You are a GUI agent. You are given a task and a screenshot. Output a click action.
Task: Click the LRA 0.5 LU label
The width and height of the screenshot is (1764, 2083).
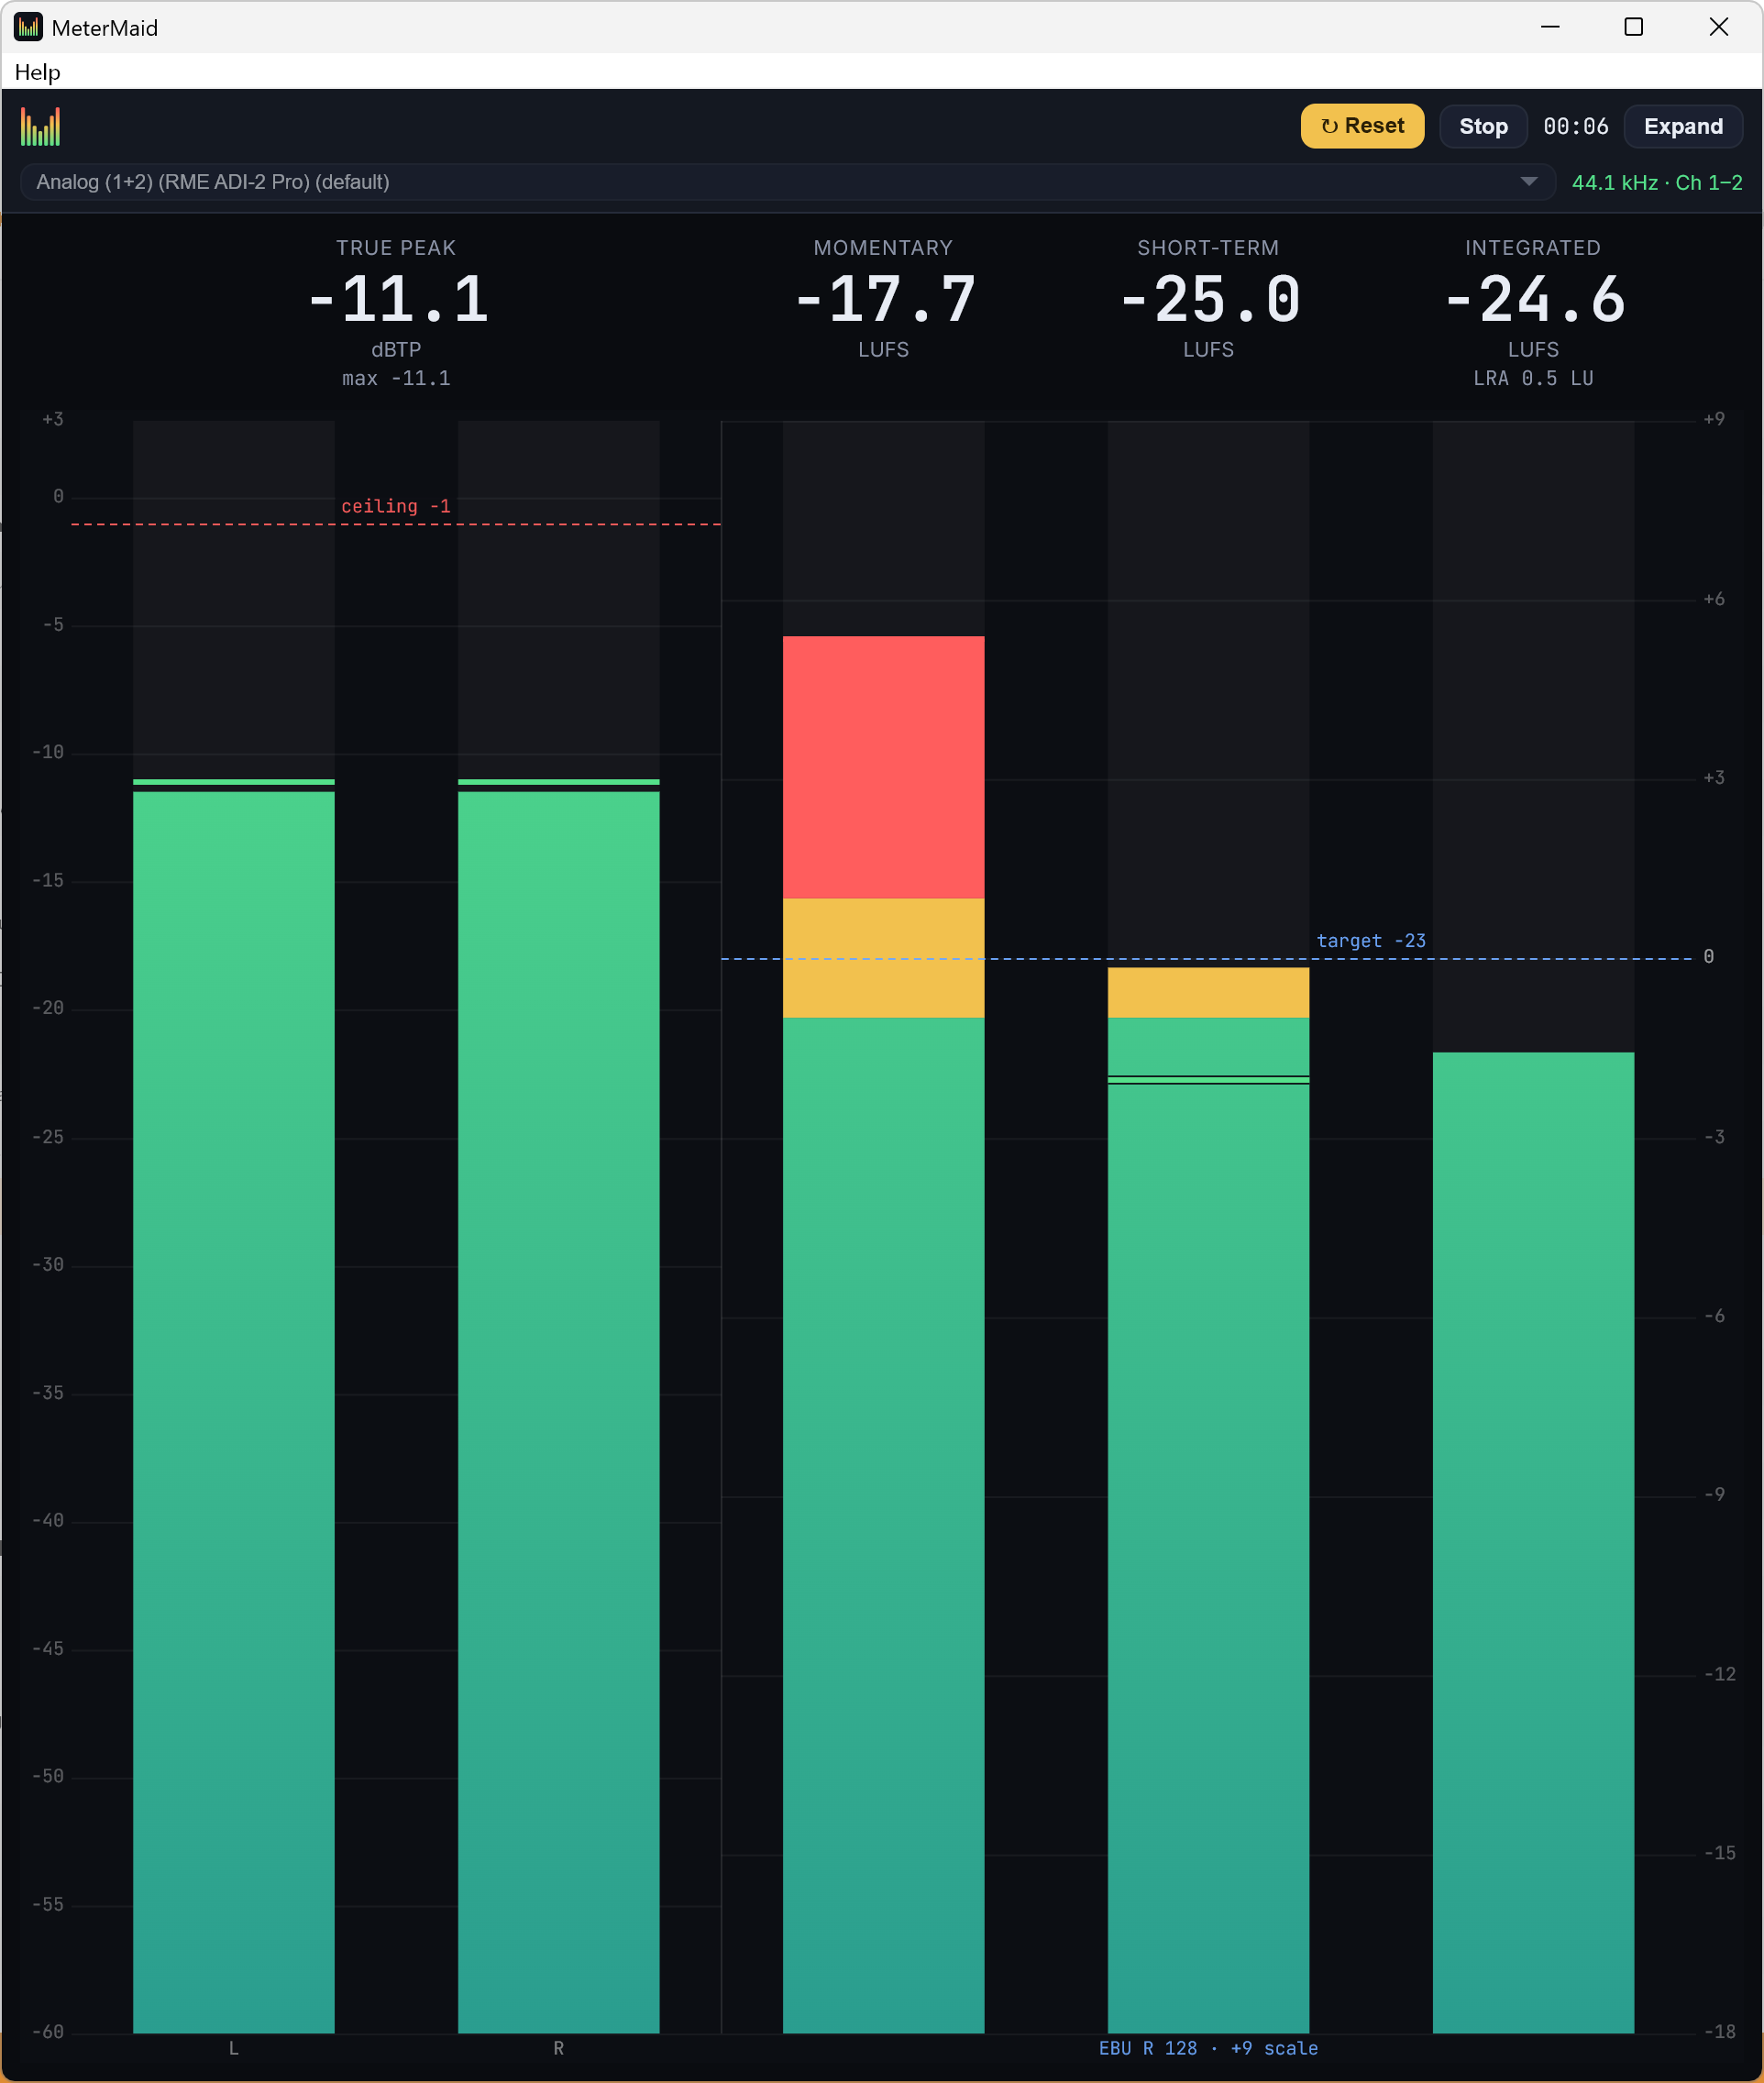coord(1533,378)
